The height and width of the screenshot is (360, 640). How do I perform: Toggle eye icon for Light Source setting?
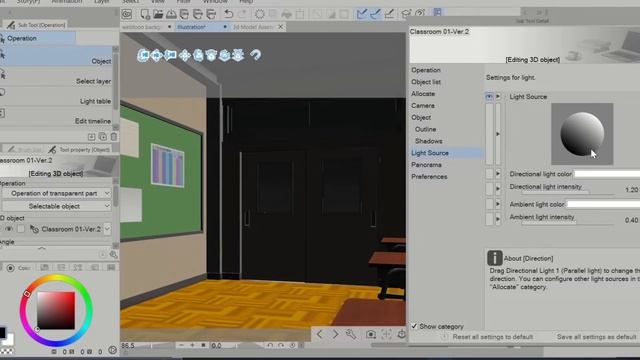click(x=489, y=97)
